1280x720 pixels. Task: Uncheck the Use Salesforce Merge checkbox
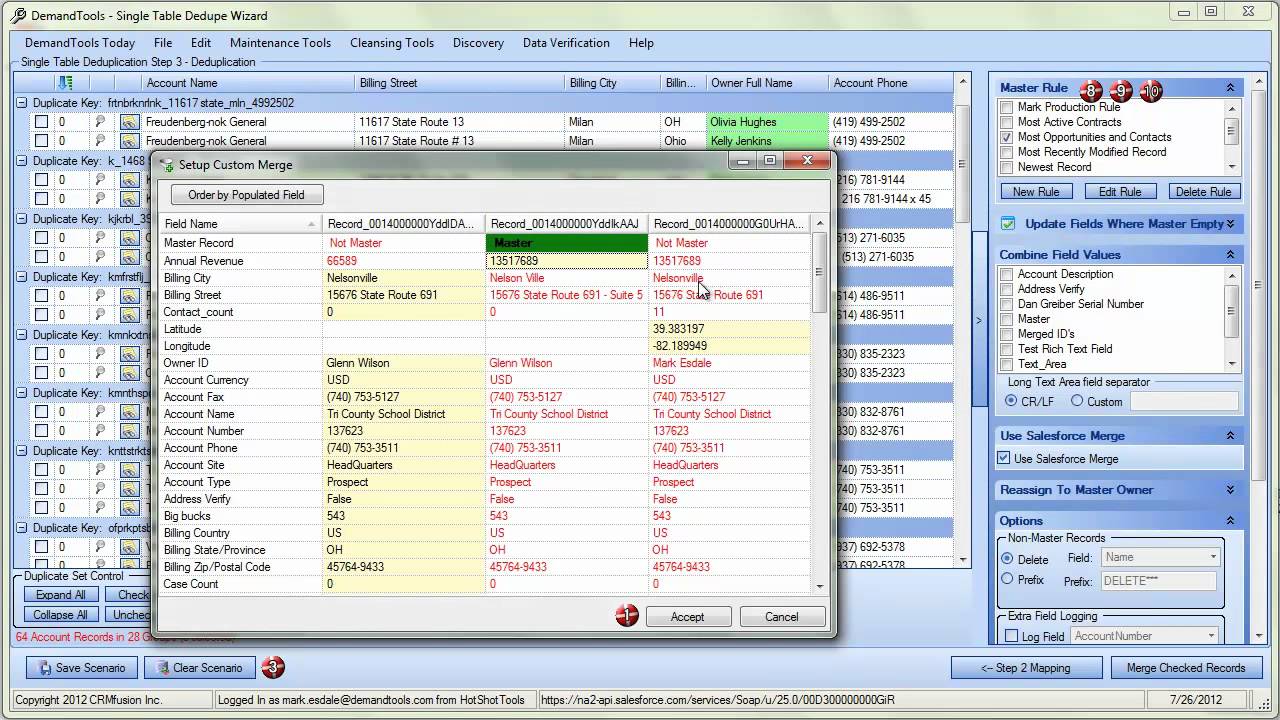tap(1004, 459)
